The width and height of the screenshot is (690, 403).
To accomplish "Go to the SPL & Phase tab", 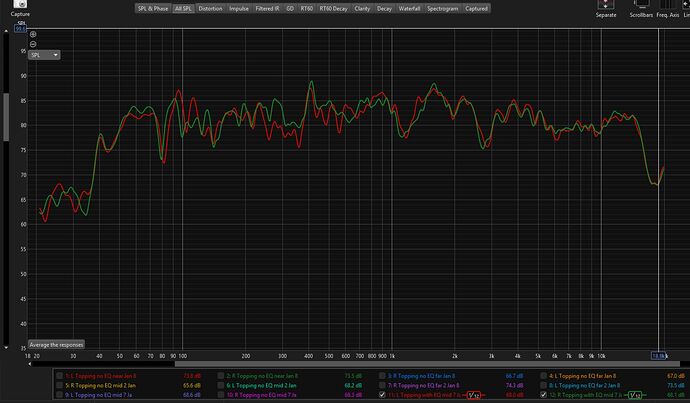I will click(153, 8).
